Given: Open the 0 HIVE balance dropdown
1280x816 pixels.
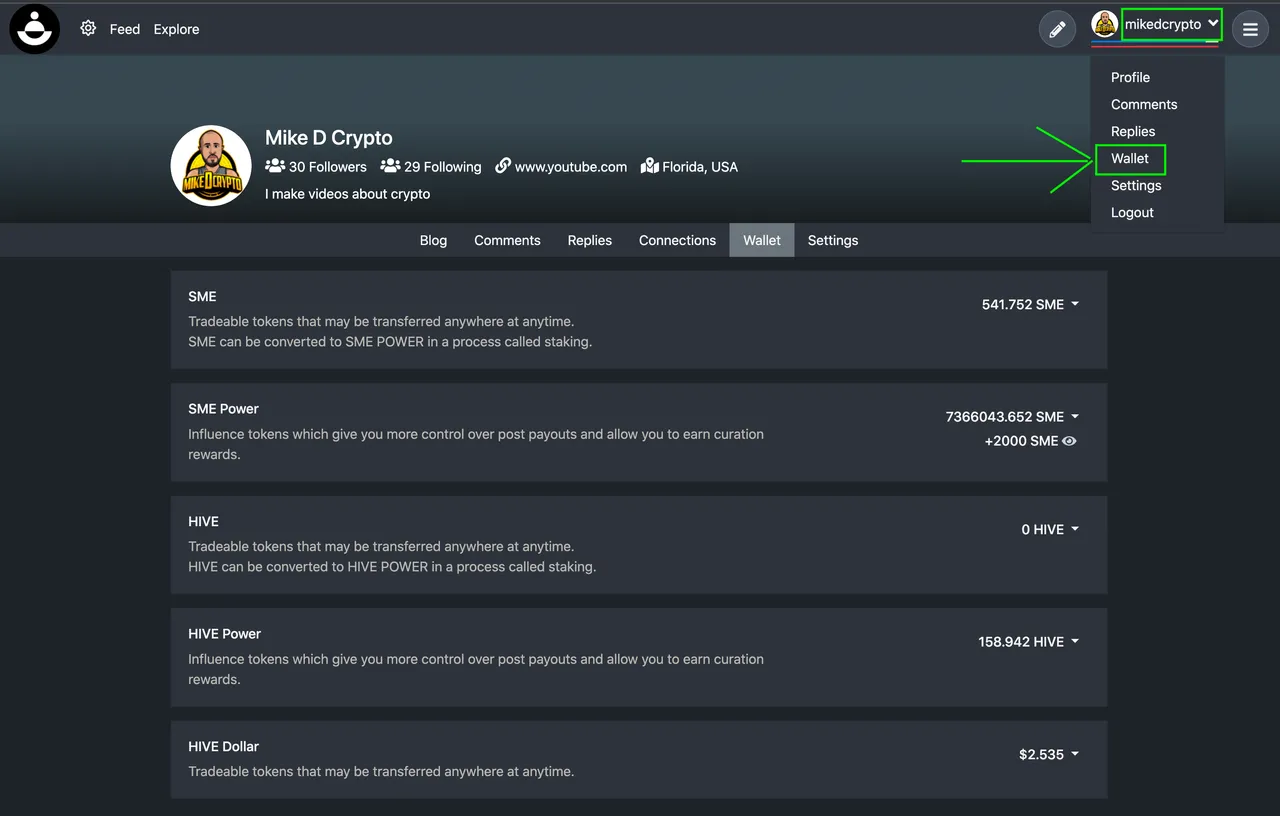Looking at the screenshot, I should point(1050,529).
